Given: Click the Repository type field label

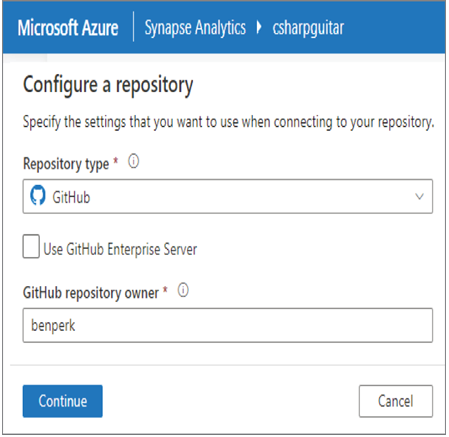Looking at the screenshot, I should [66, 164].
